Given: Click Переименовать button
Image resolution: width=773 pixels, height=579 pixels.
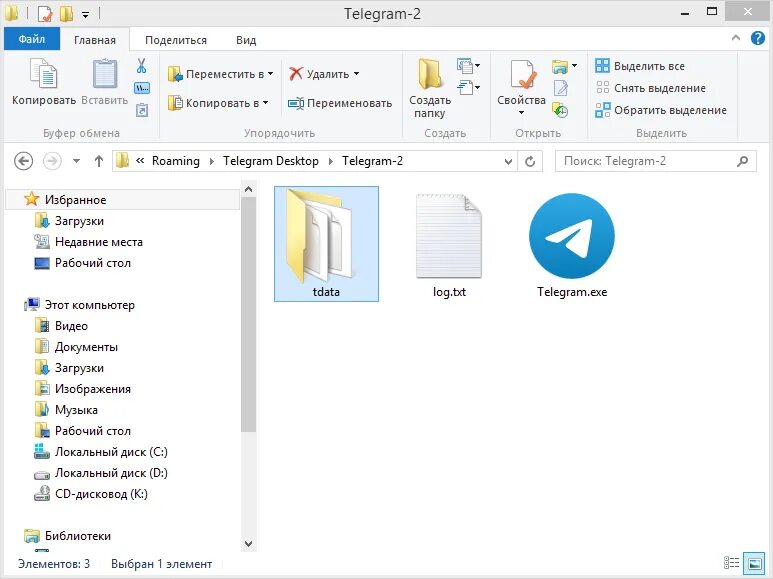Looking at the screenshot, I should point(340,103).
